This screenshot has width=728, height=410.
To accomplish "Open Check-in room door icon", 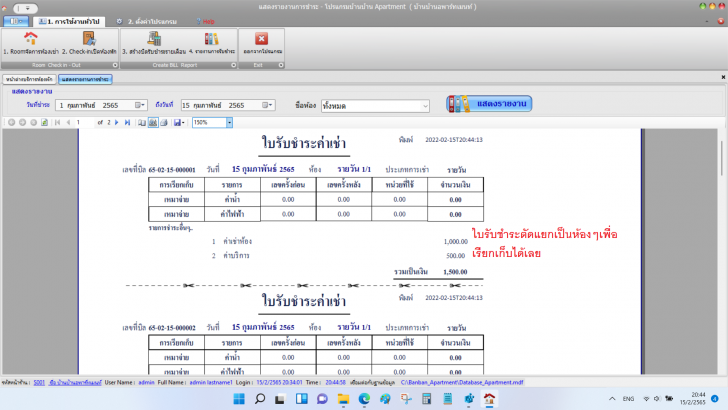I will tap(89, 39).
